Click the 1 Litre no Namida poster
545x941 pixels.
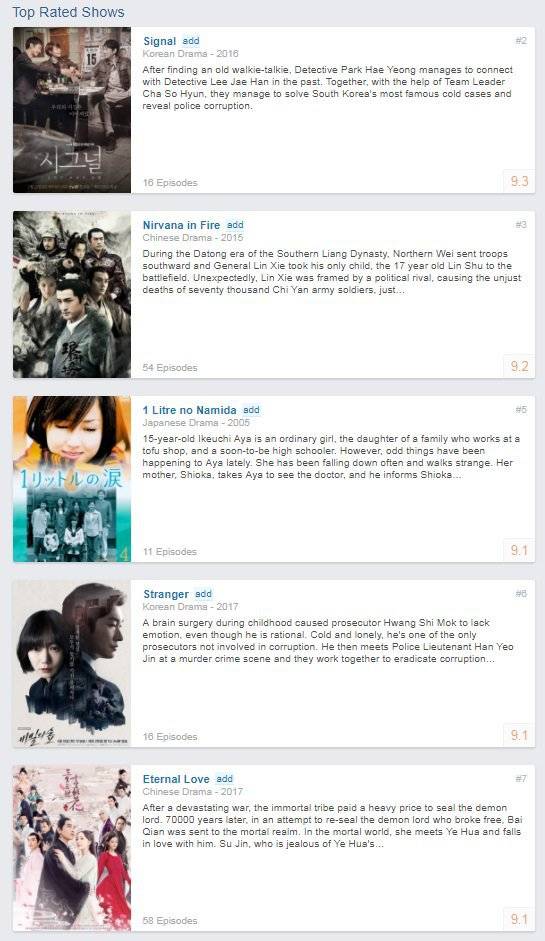(x=72, y=479)
